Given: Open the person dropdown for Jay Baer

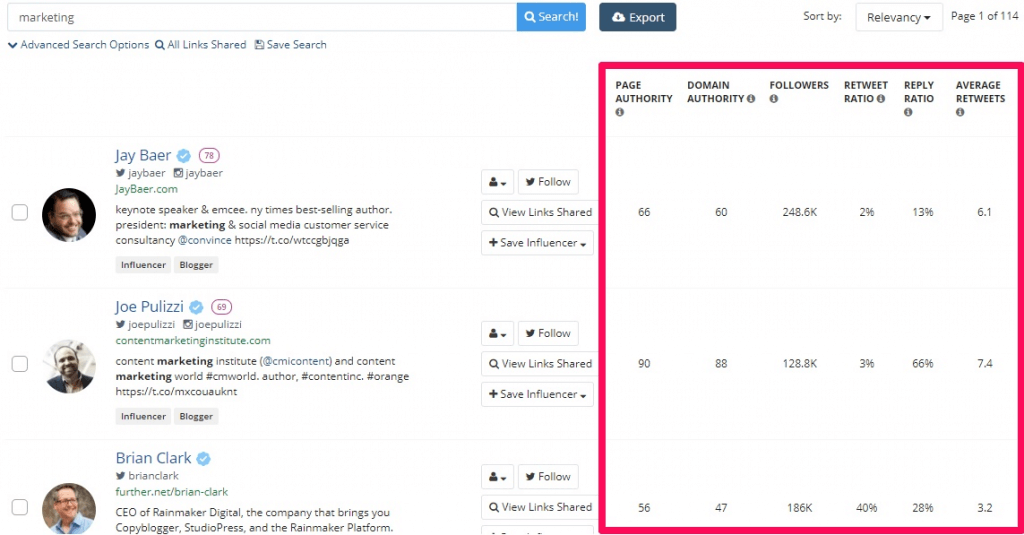Looking at the screenshot, I should tap(497, 182).
